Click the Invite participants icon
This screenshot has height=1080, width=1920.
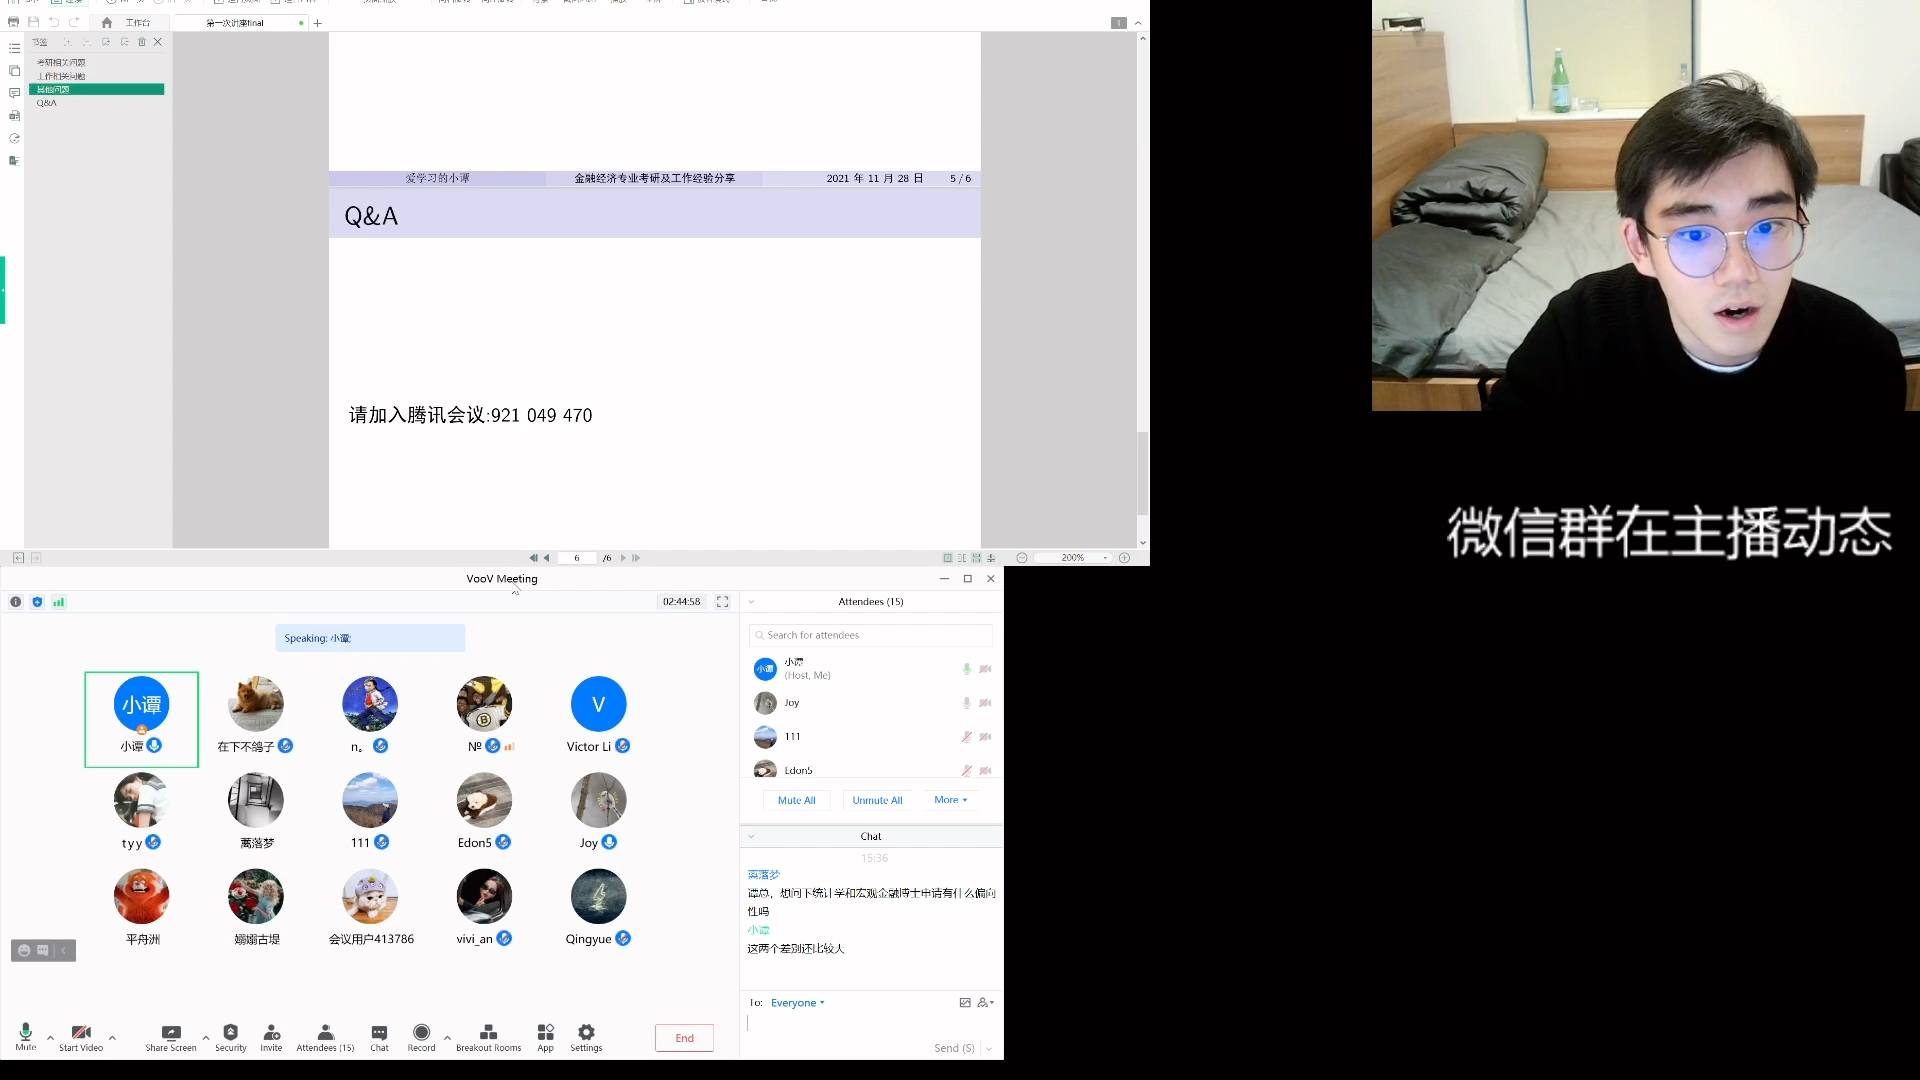point(270,1035)
